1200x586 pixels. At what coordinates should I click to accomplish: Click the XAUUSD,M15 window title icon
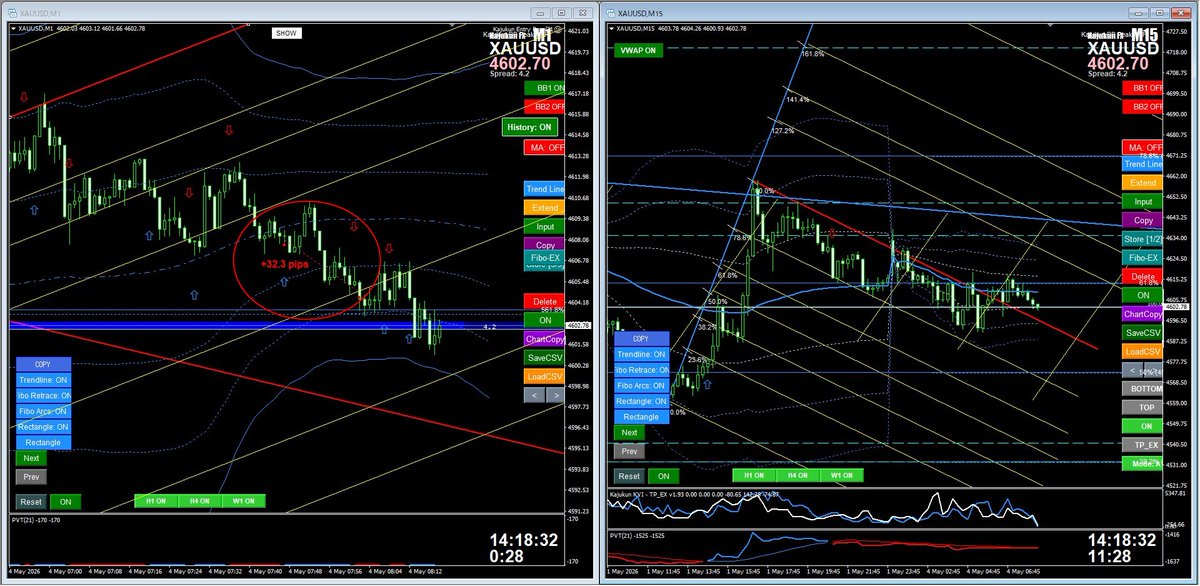pos(610,12)
